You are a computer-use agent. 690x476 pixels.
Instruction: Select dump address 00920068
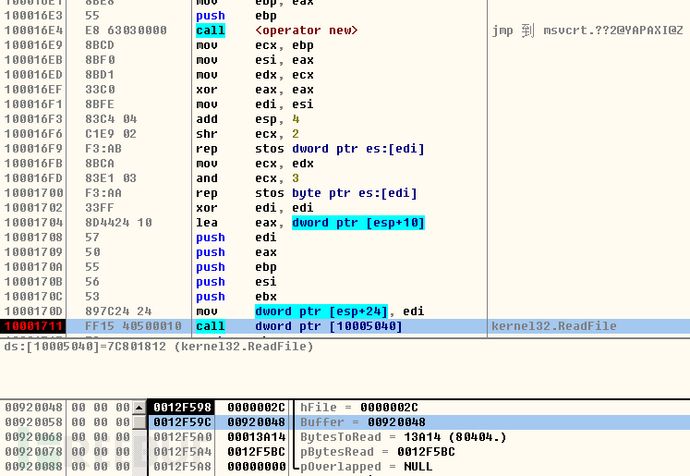[x=33, y=437]
